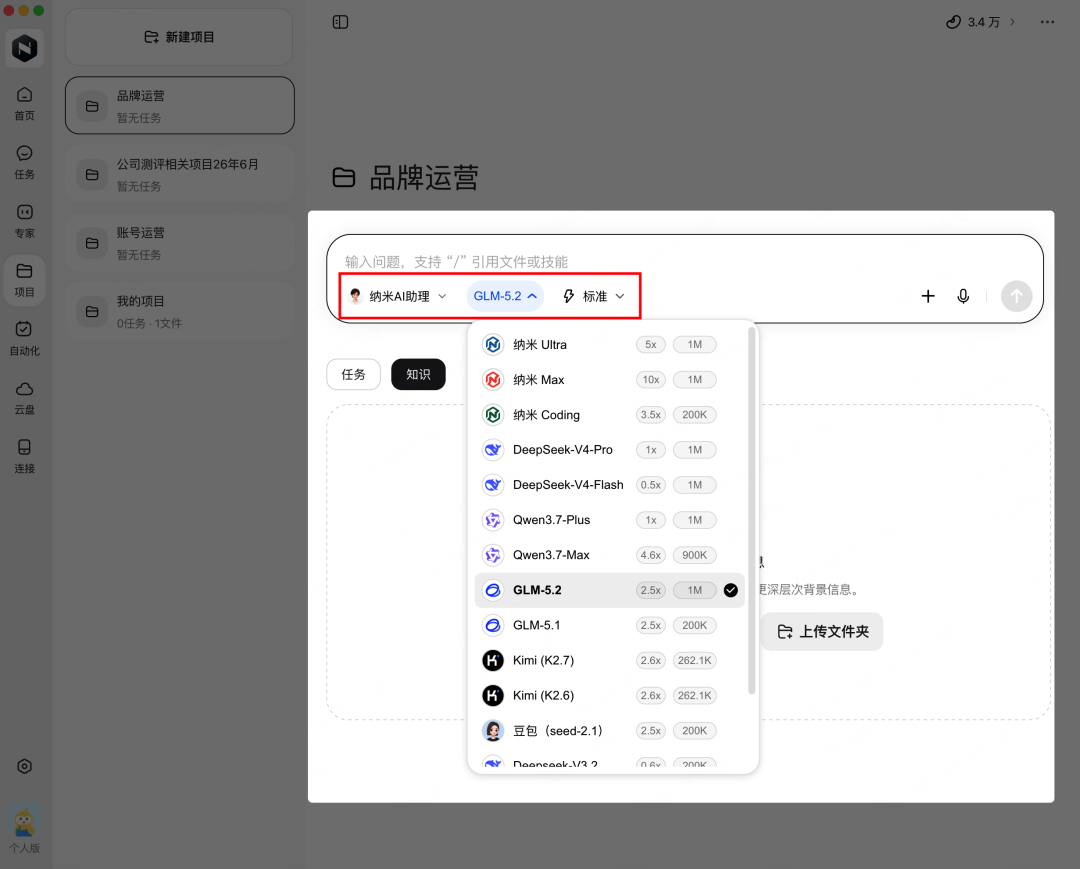Click the checkmark on GLM-5.2 row
The width and height of the screenshot is (1080, 869).
pos(731,590)
